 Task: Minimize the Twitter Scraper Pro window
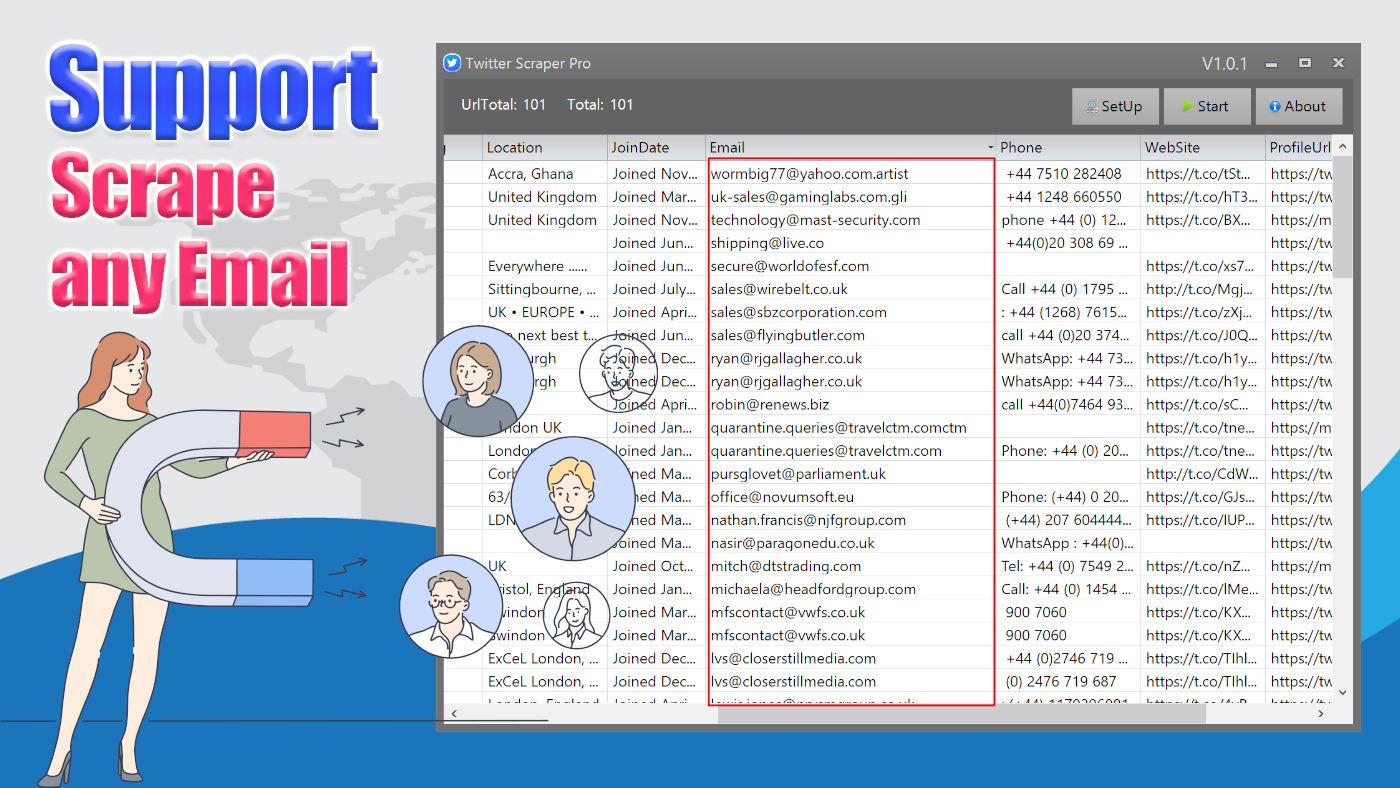pos(1272,64)
